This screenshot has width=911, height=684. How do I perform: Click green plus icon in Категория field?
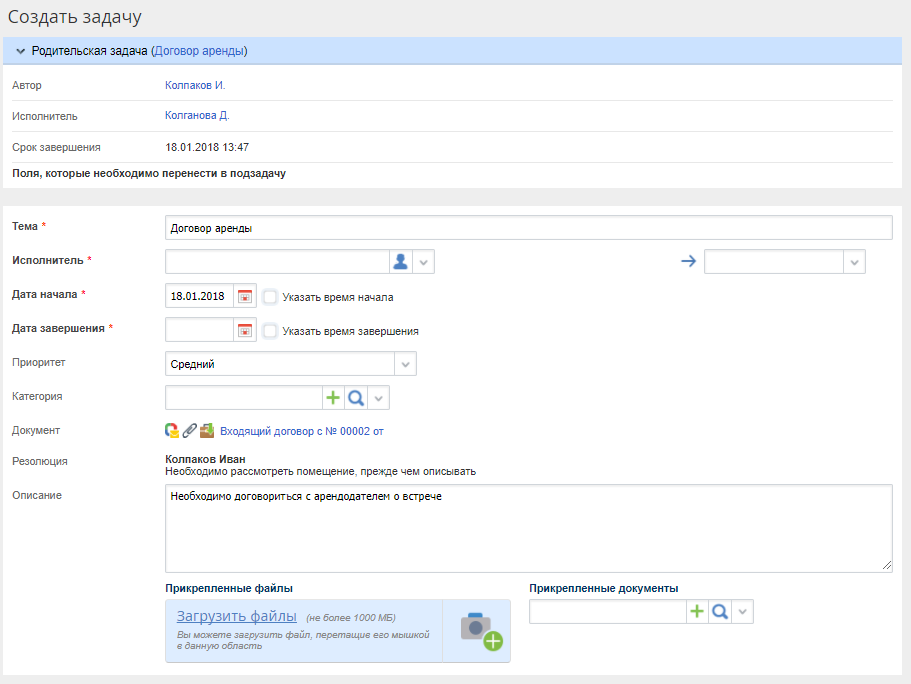pos(333,398)
